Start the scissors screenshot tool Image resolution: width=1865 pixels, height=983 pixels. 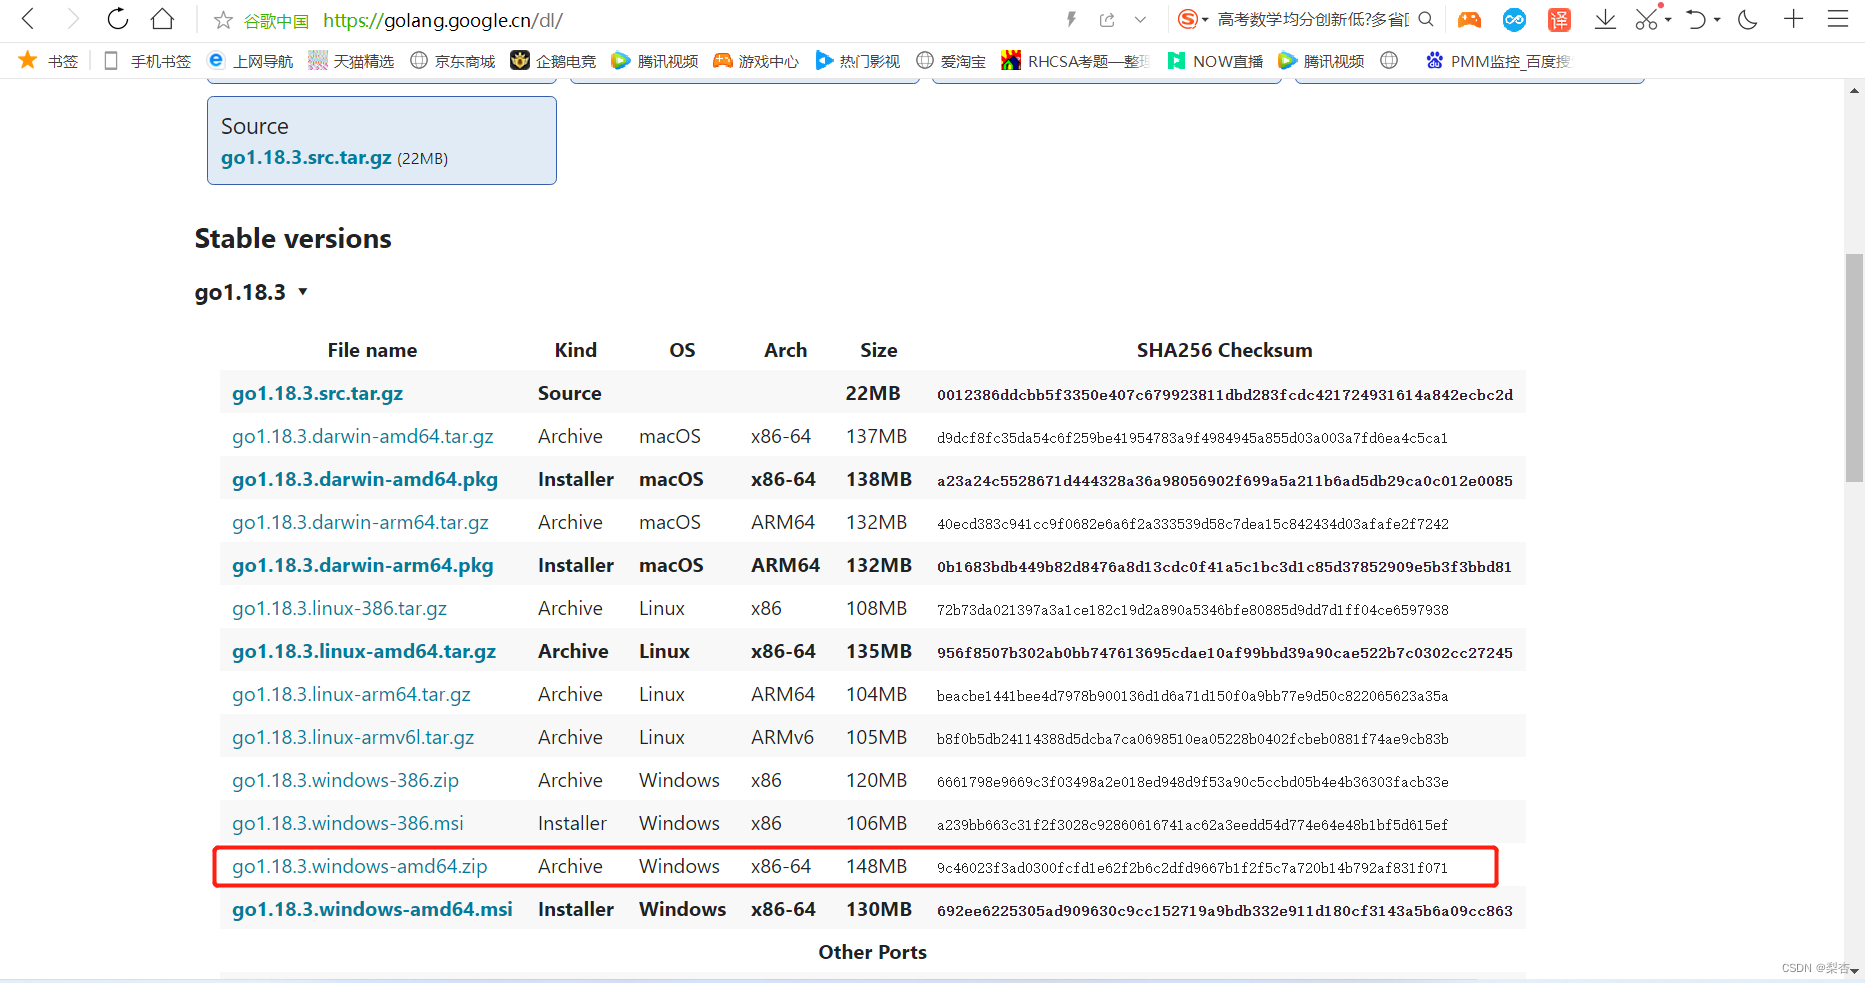tap(1647, 19)
